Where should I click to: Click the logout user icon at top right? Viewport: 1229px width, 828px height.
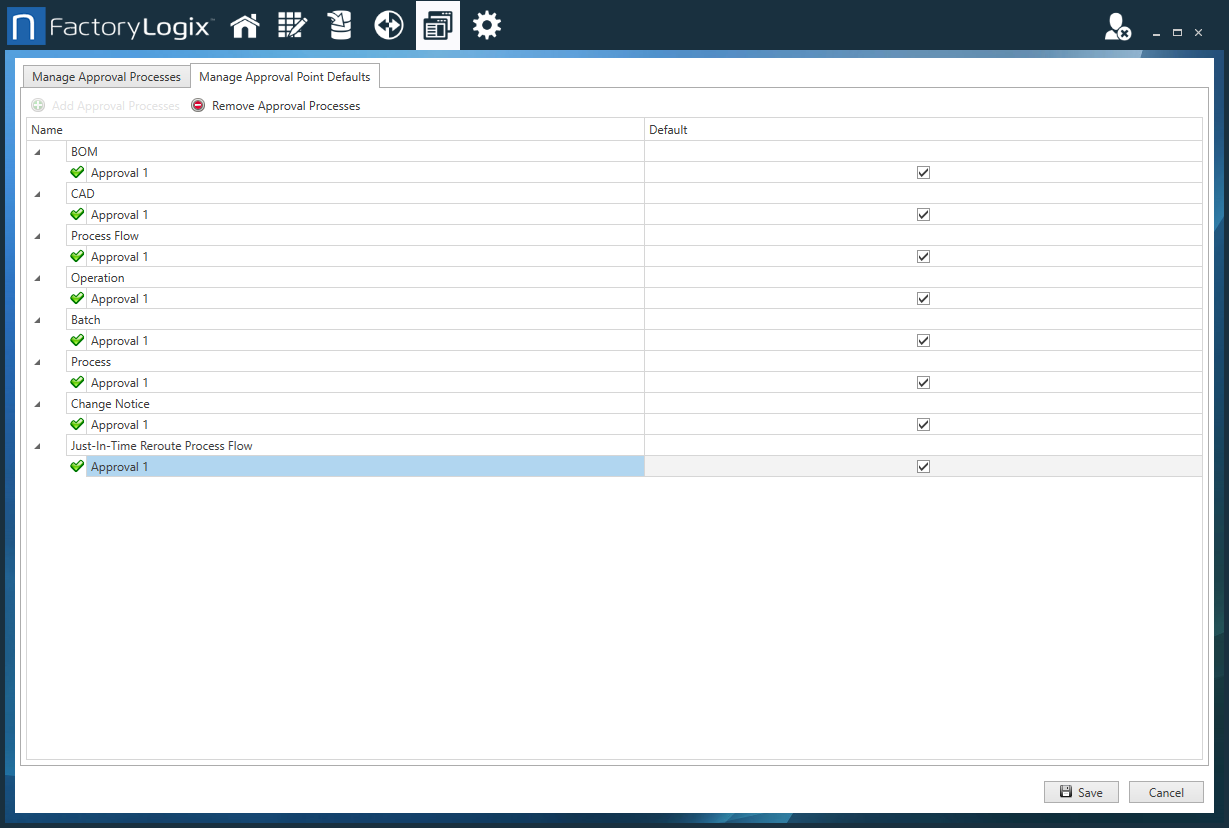(x=1117, y=27)
